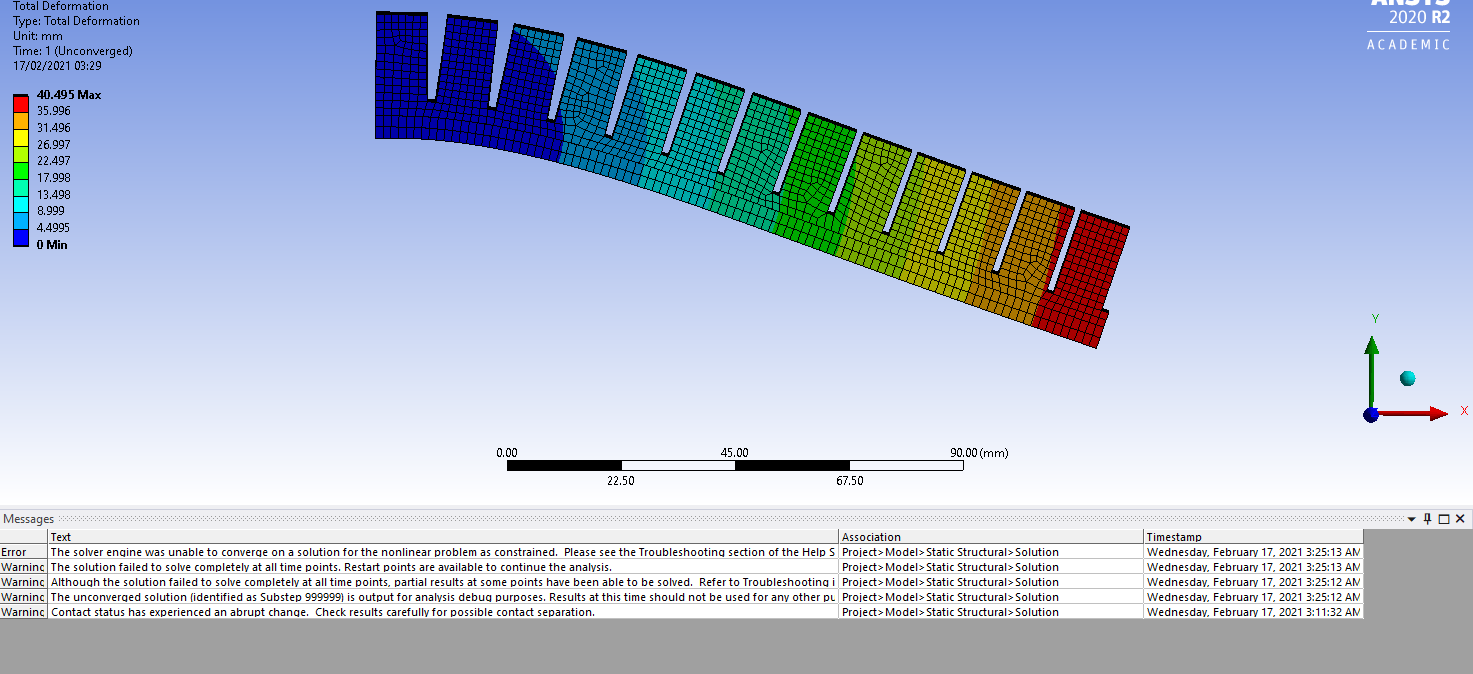This screenshot has width=1473, height=674.
Task: Click the 22.50 label on the scale ruler
Action: [621, 481]
